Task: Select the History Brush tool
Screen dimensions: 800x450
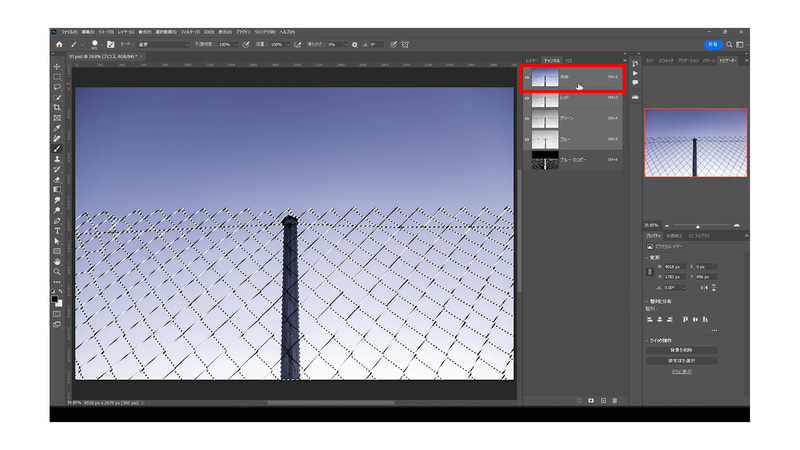Action: (x=57, y=169)
